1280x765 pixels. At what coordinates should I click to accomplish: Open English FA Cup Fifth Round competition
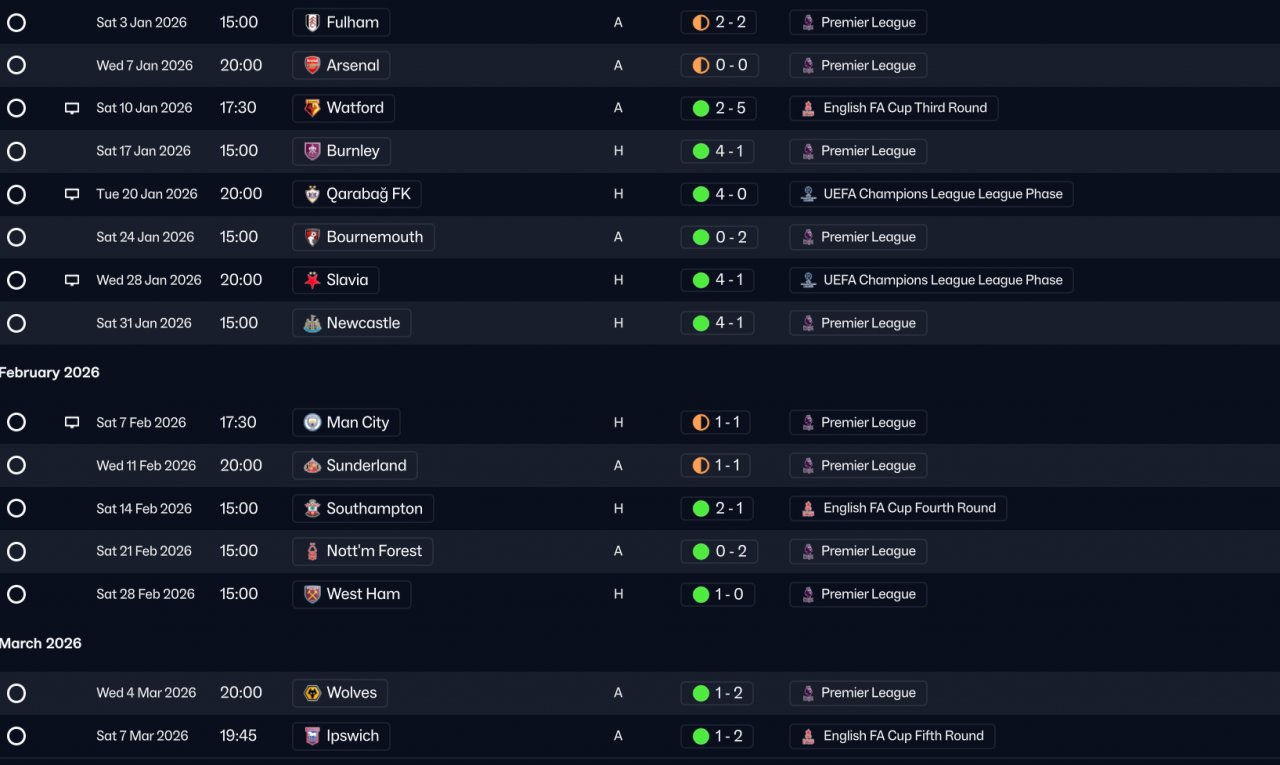click(x=892, y=736)
